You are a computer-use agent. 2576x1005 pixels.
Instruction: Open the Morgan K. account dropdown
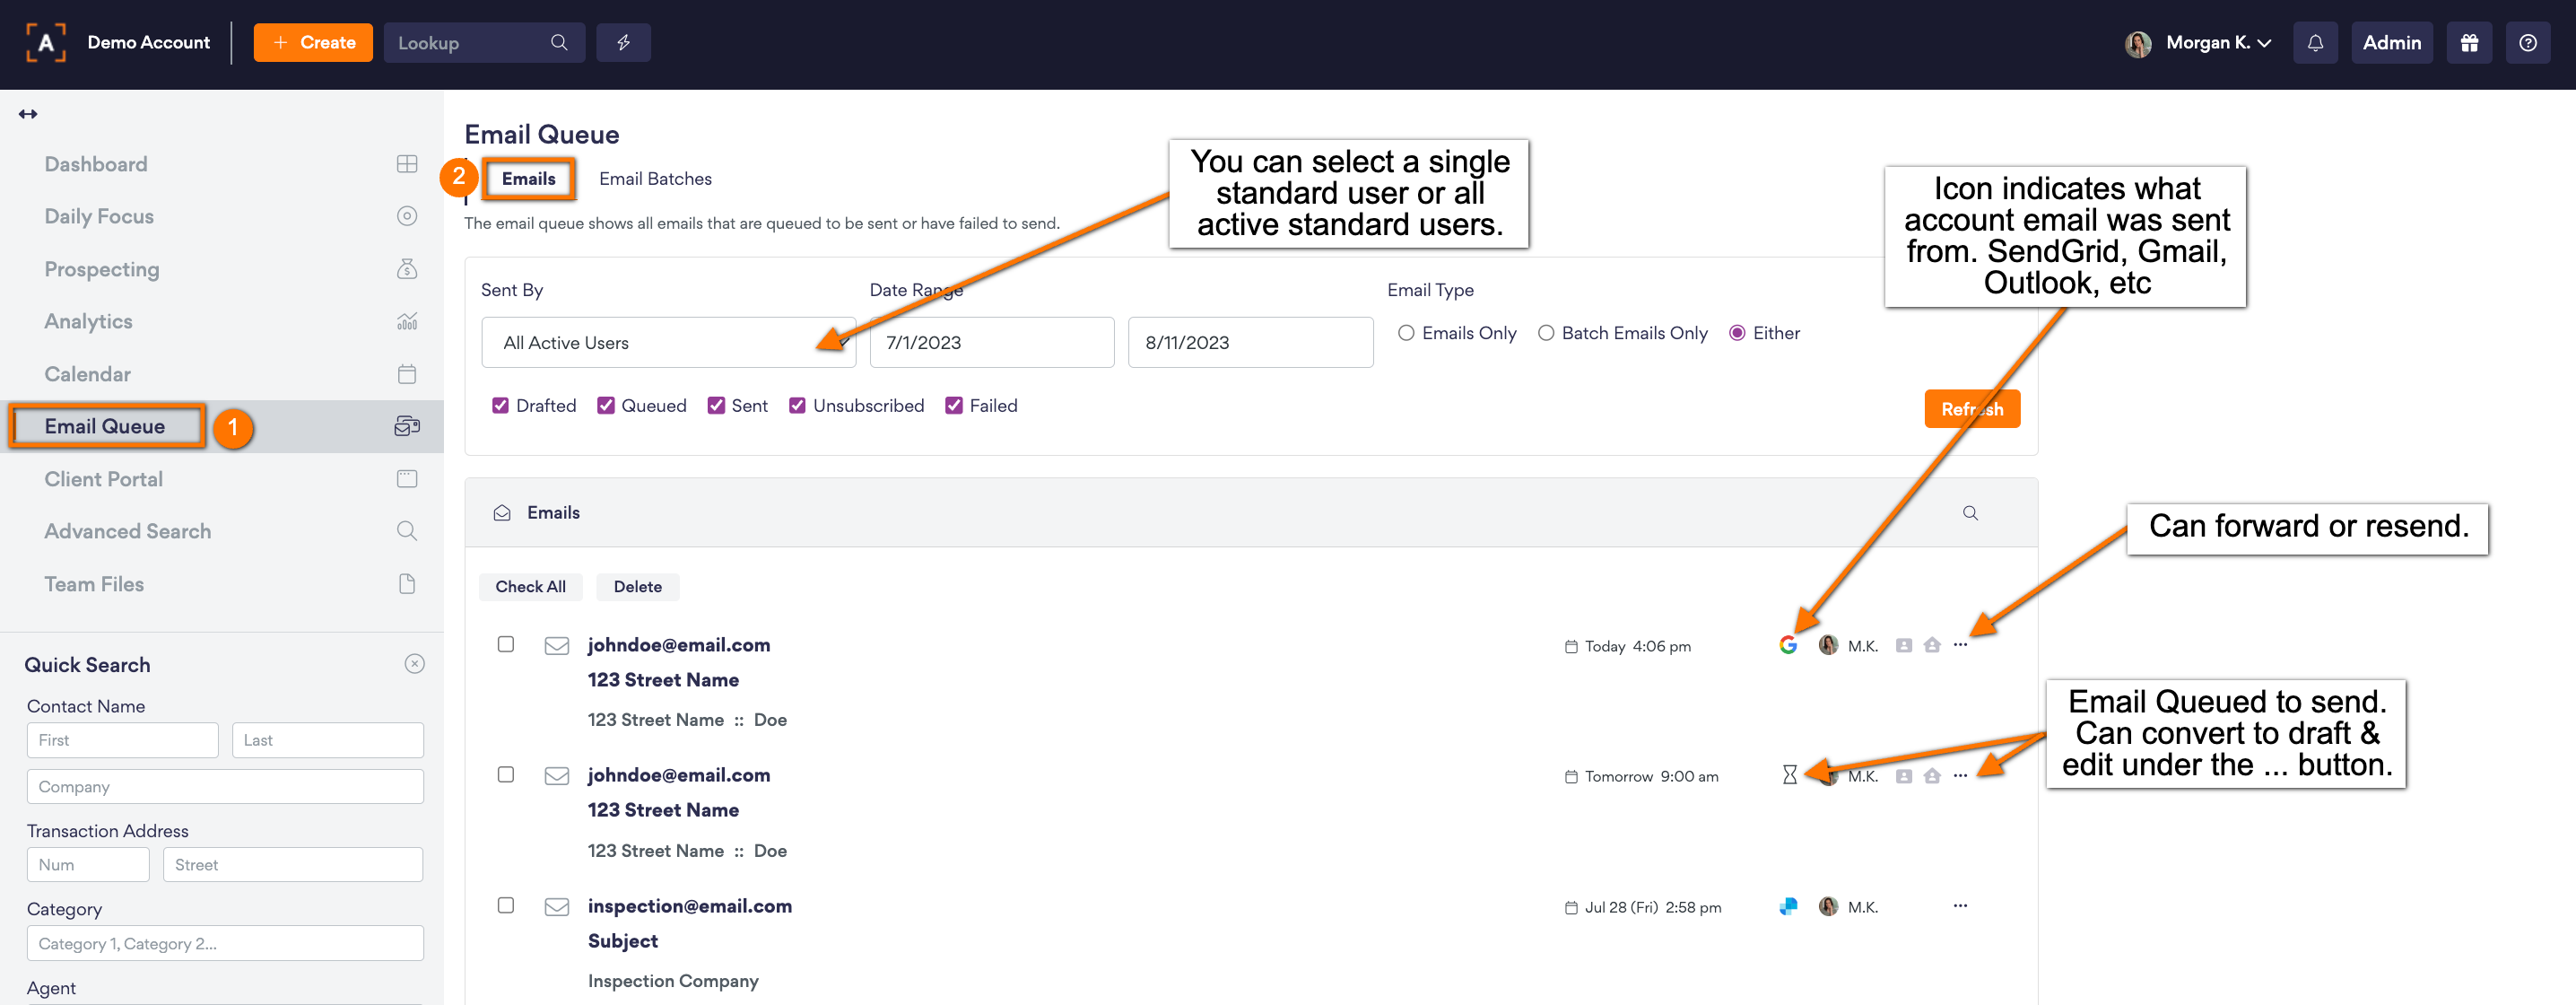pos(2218,42)
